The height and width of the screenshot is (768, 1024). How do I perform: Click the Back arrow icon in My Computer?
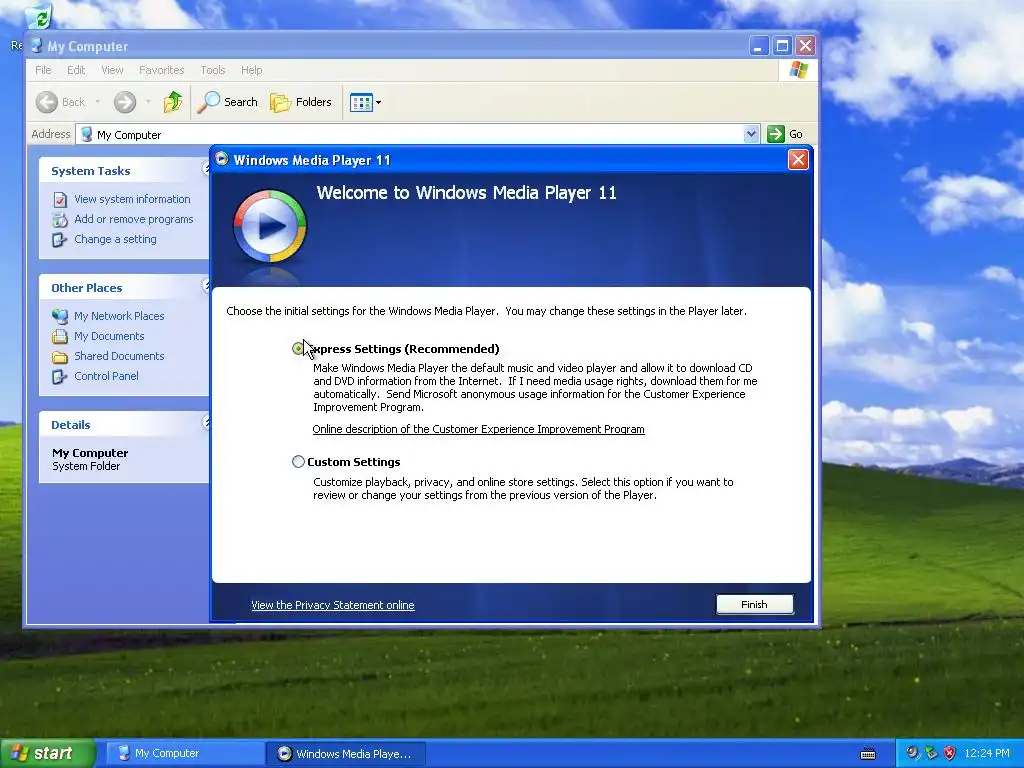coord(46,102)
